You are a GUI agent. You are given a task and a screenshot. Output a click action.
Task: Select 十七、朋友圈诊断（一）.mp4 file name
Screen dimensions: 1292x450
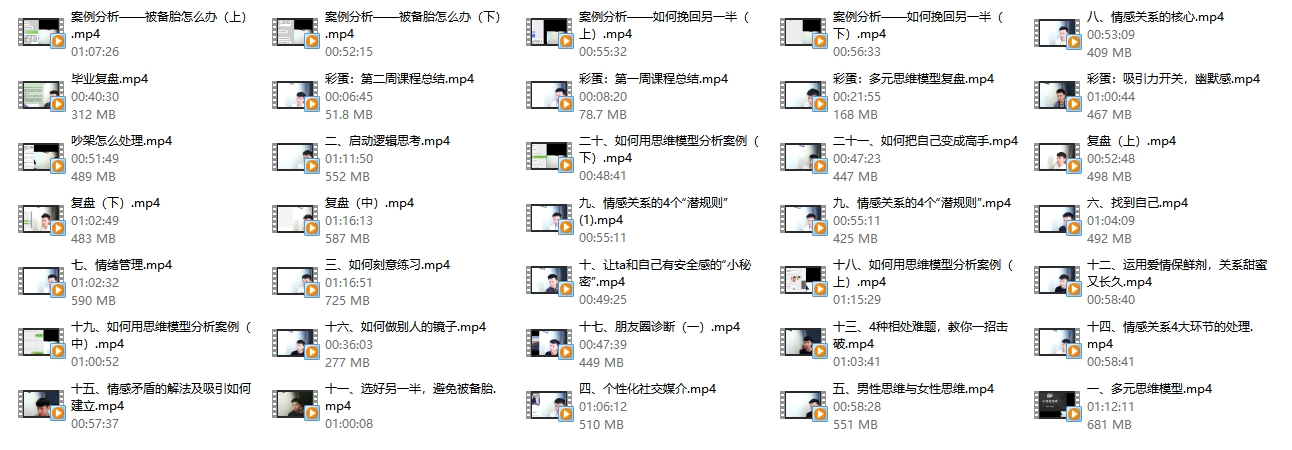click(x=660, y=327)
